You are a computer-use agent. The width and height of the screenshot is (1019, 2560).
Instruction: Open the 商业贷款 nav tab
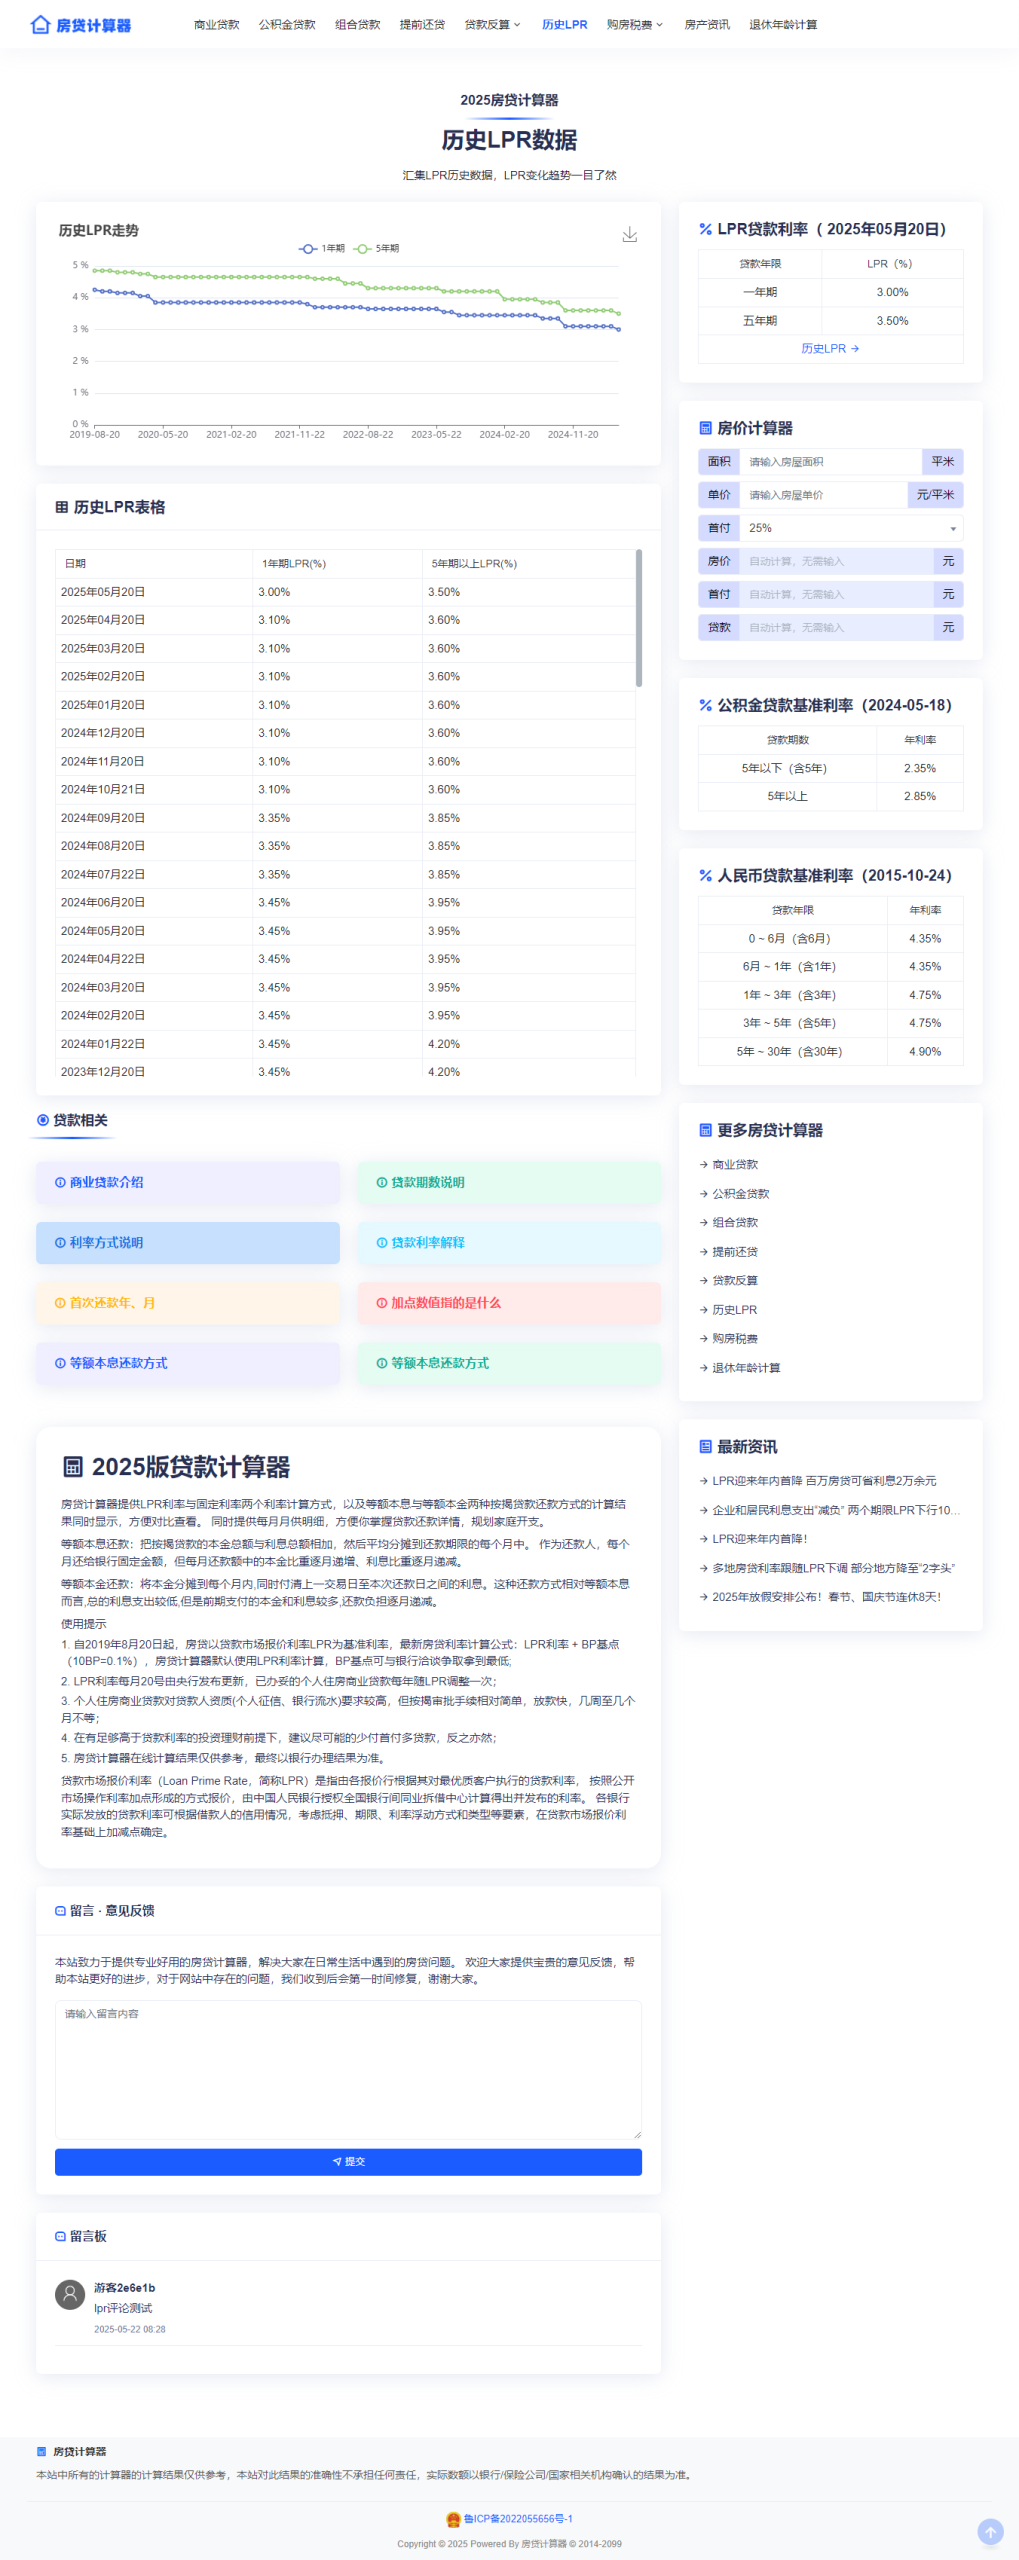tap(216, 25)
